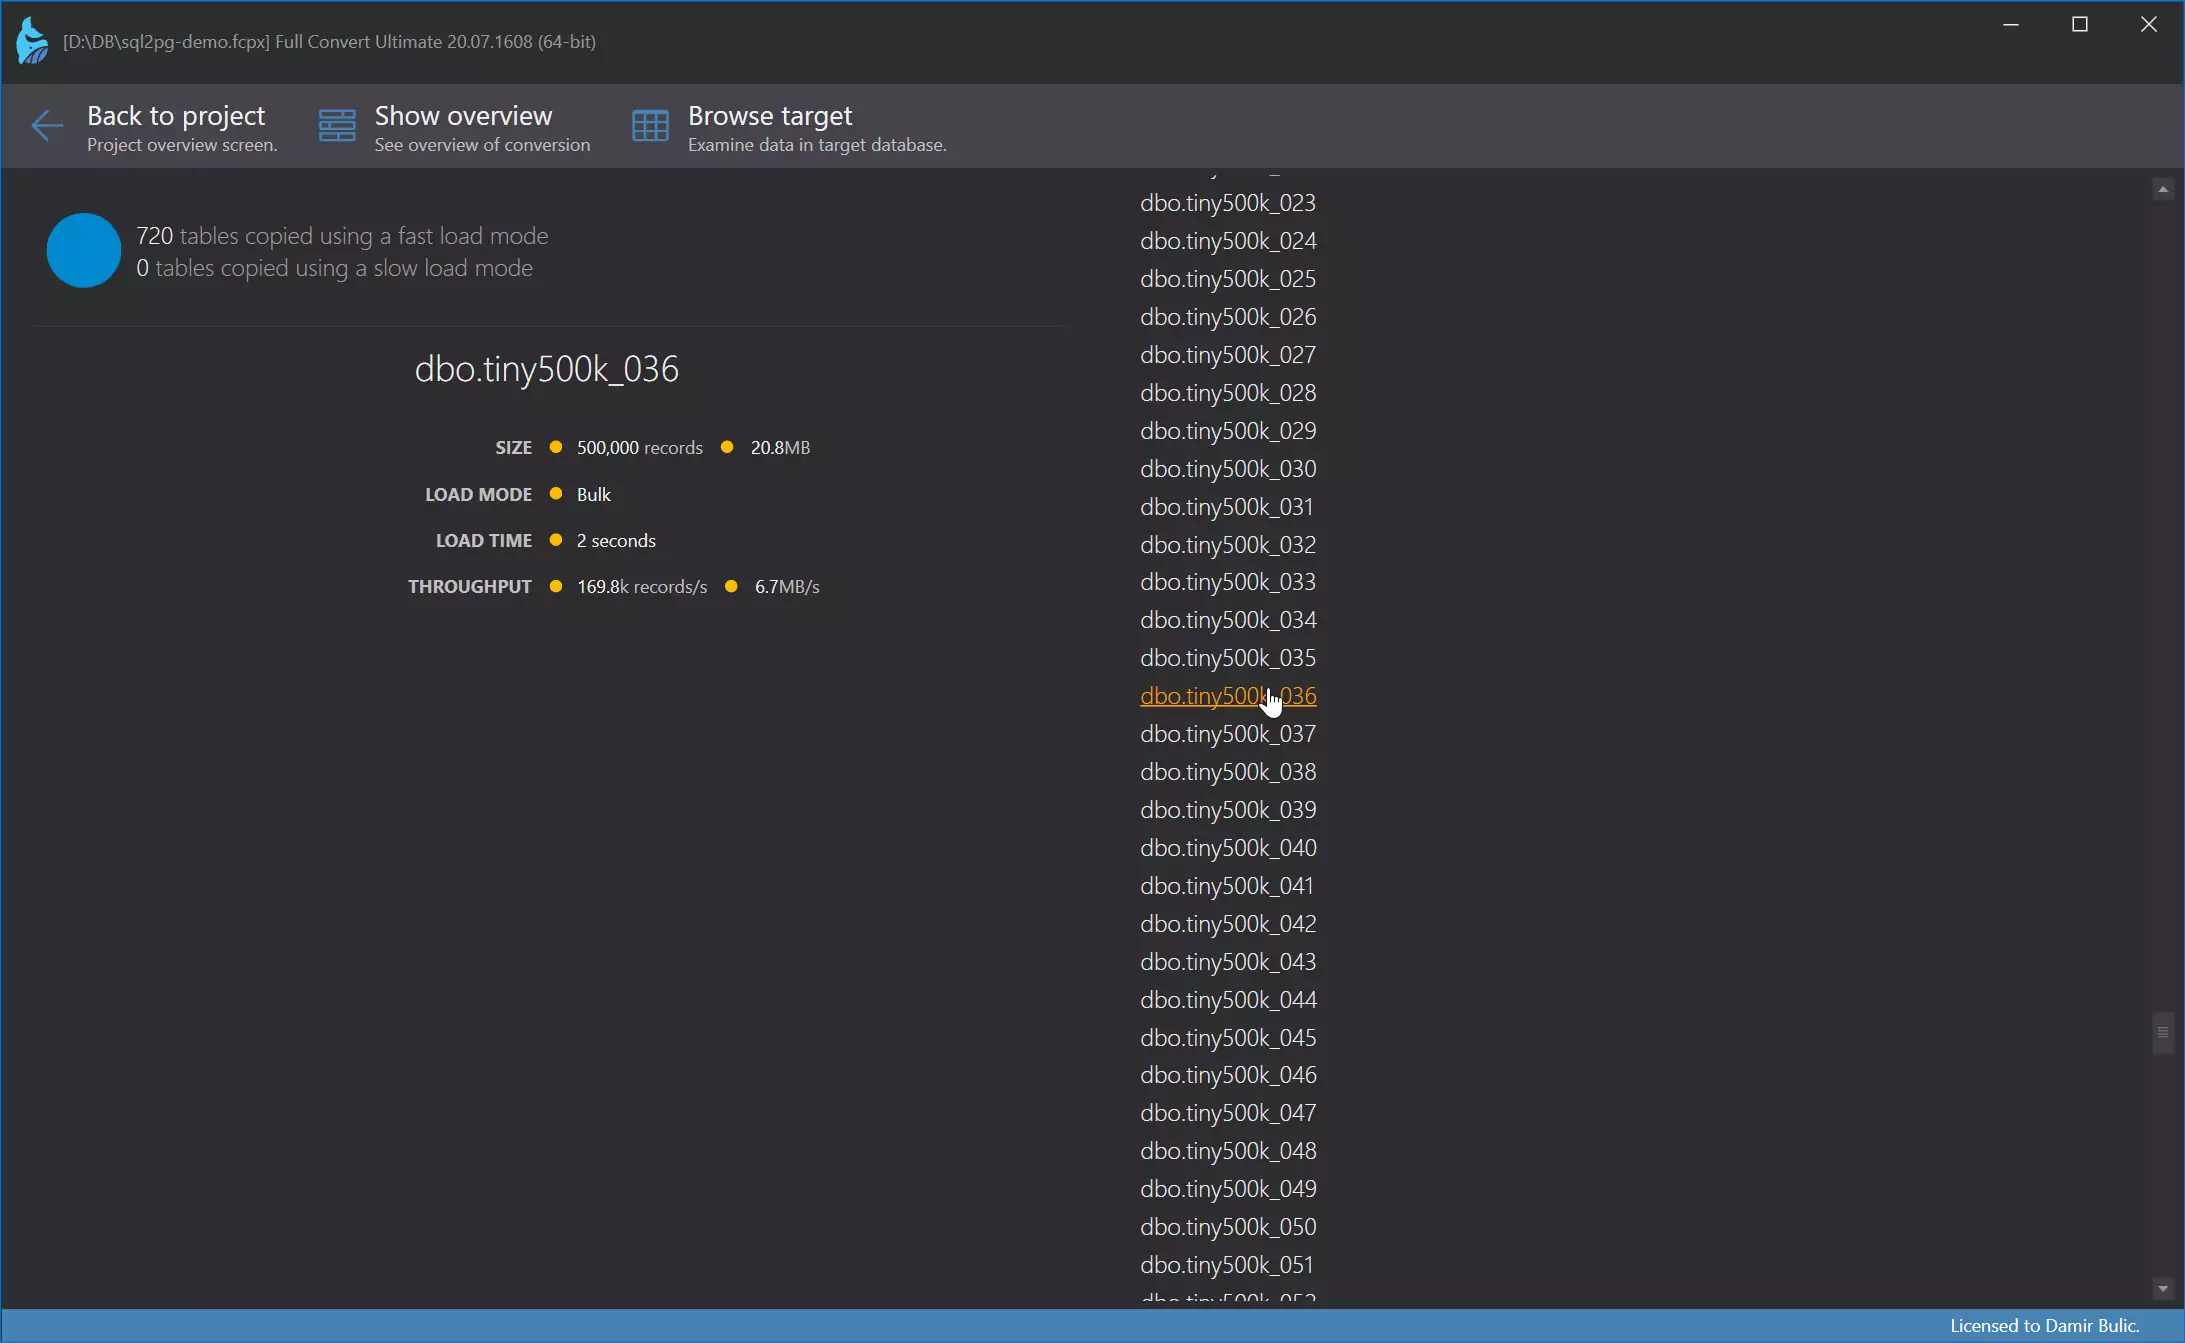Click the LOAD MODE Bulk label
Screen dimensions: 2185x1343
[x=593, y=493]
